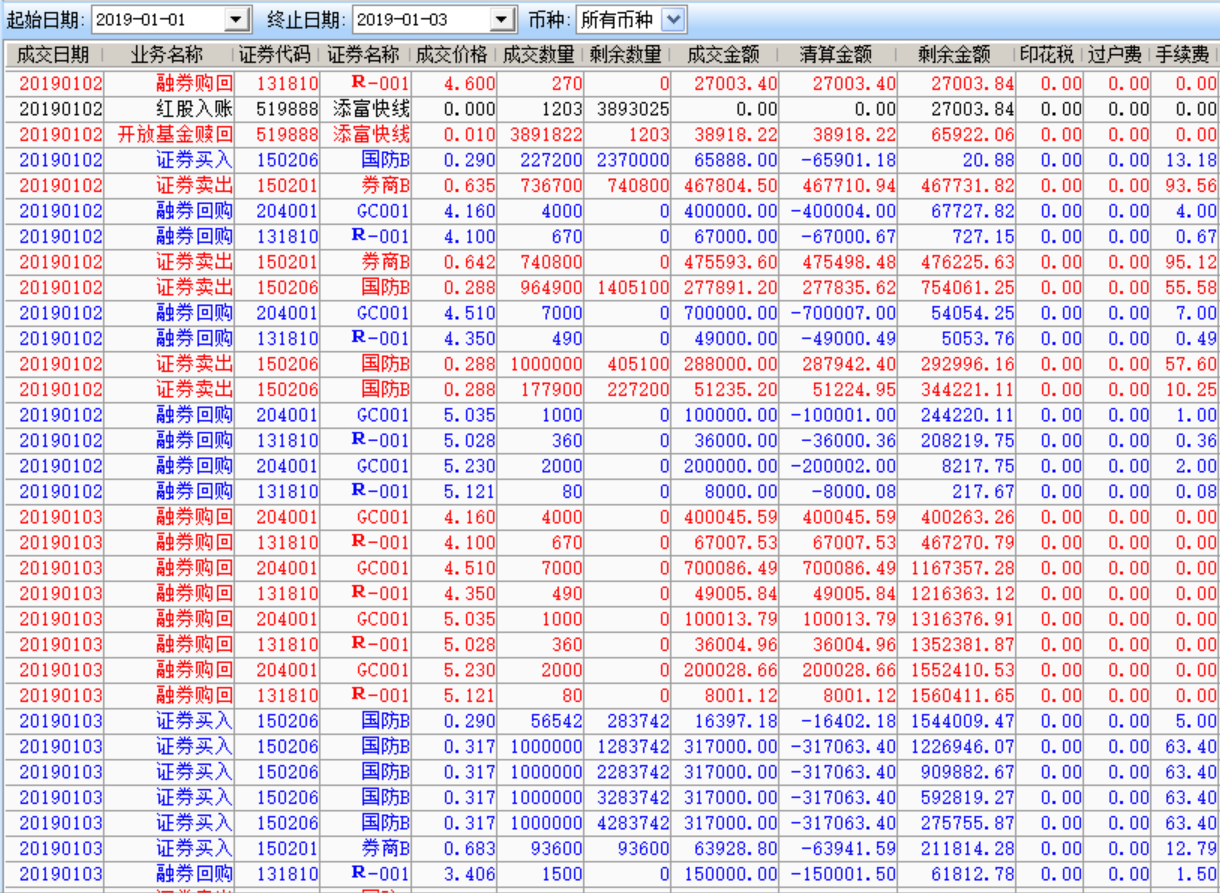Click the balance cell 1167357.28
Viewport: 1220px width, 893px height.
[956, 568]
